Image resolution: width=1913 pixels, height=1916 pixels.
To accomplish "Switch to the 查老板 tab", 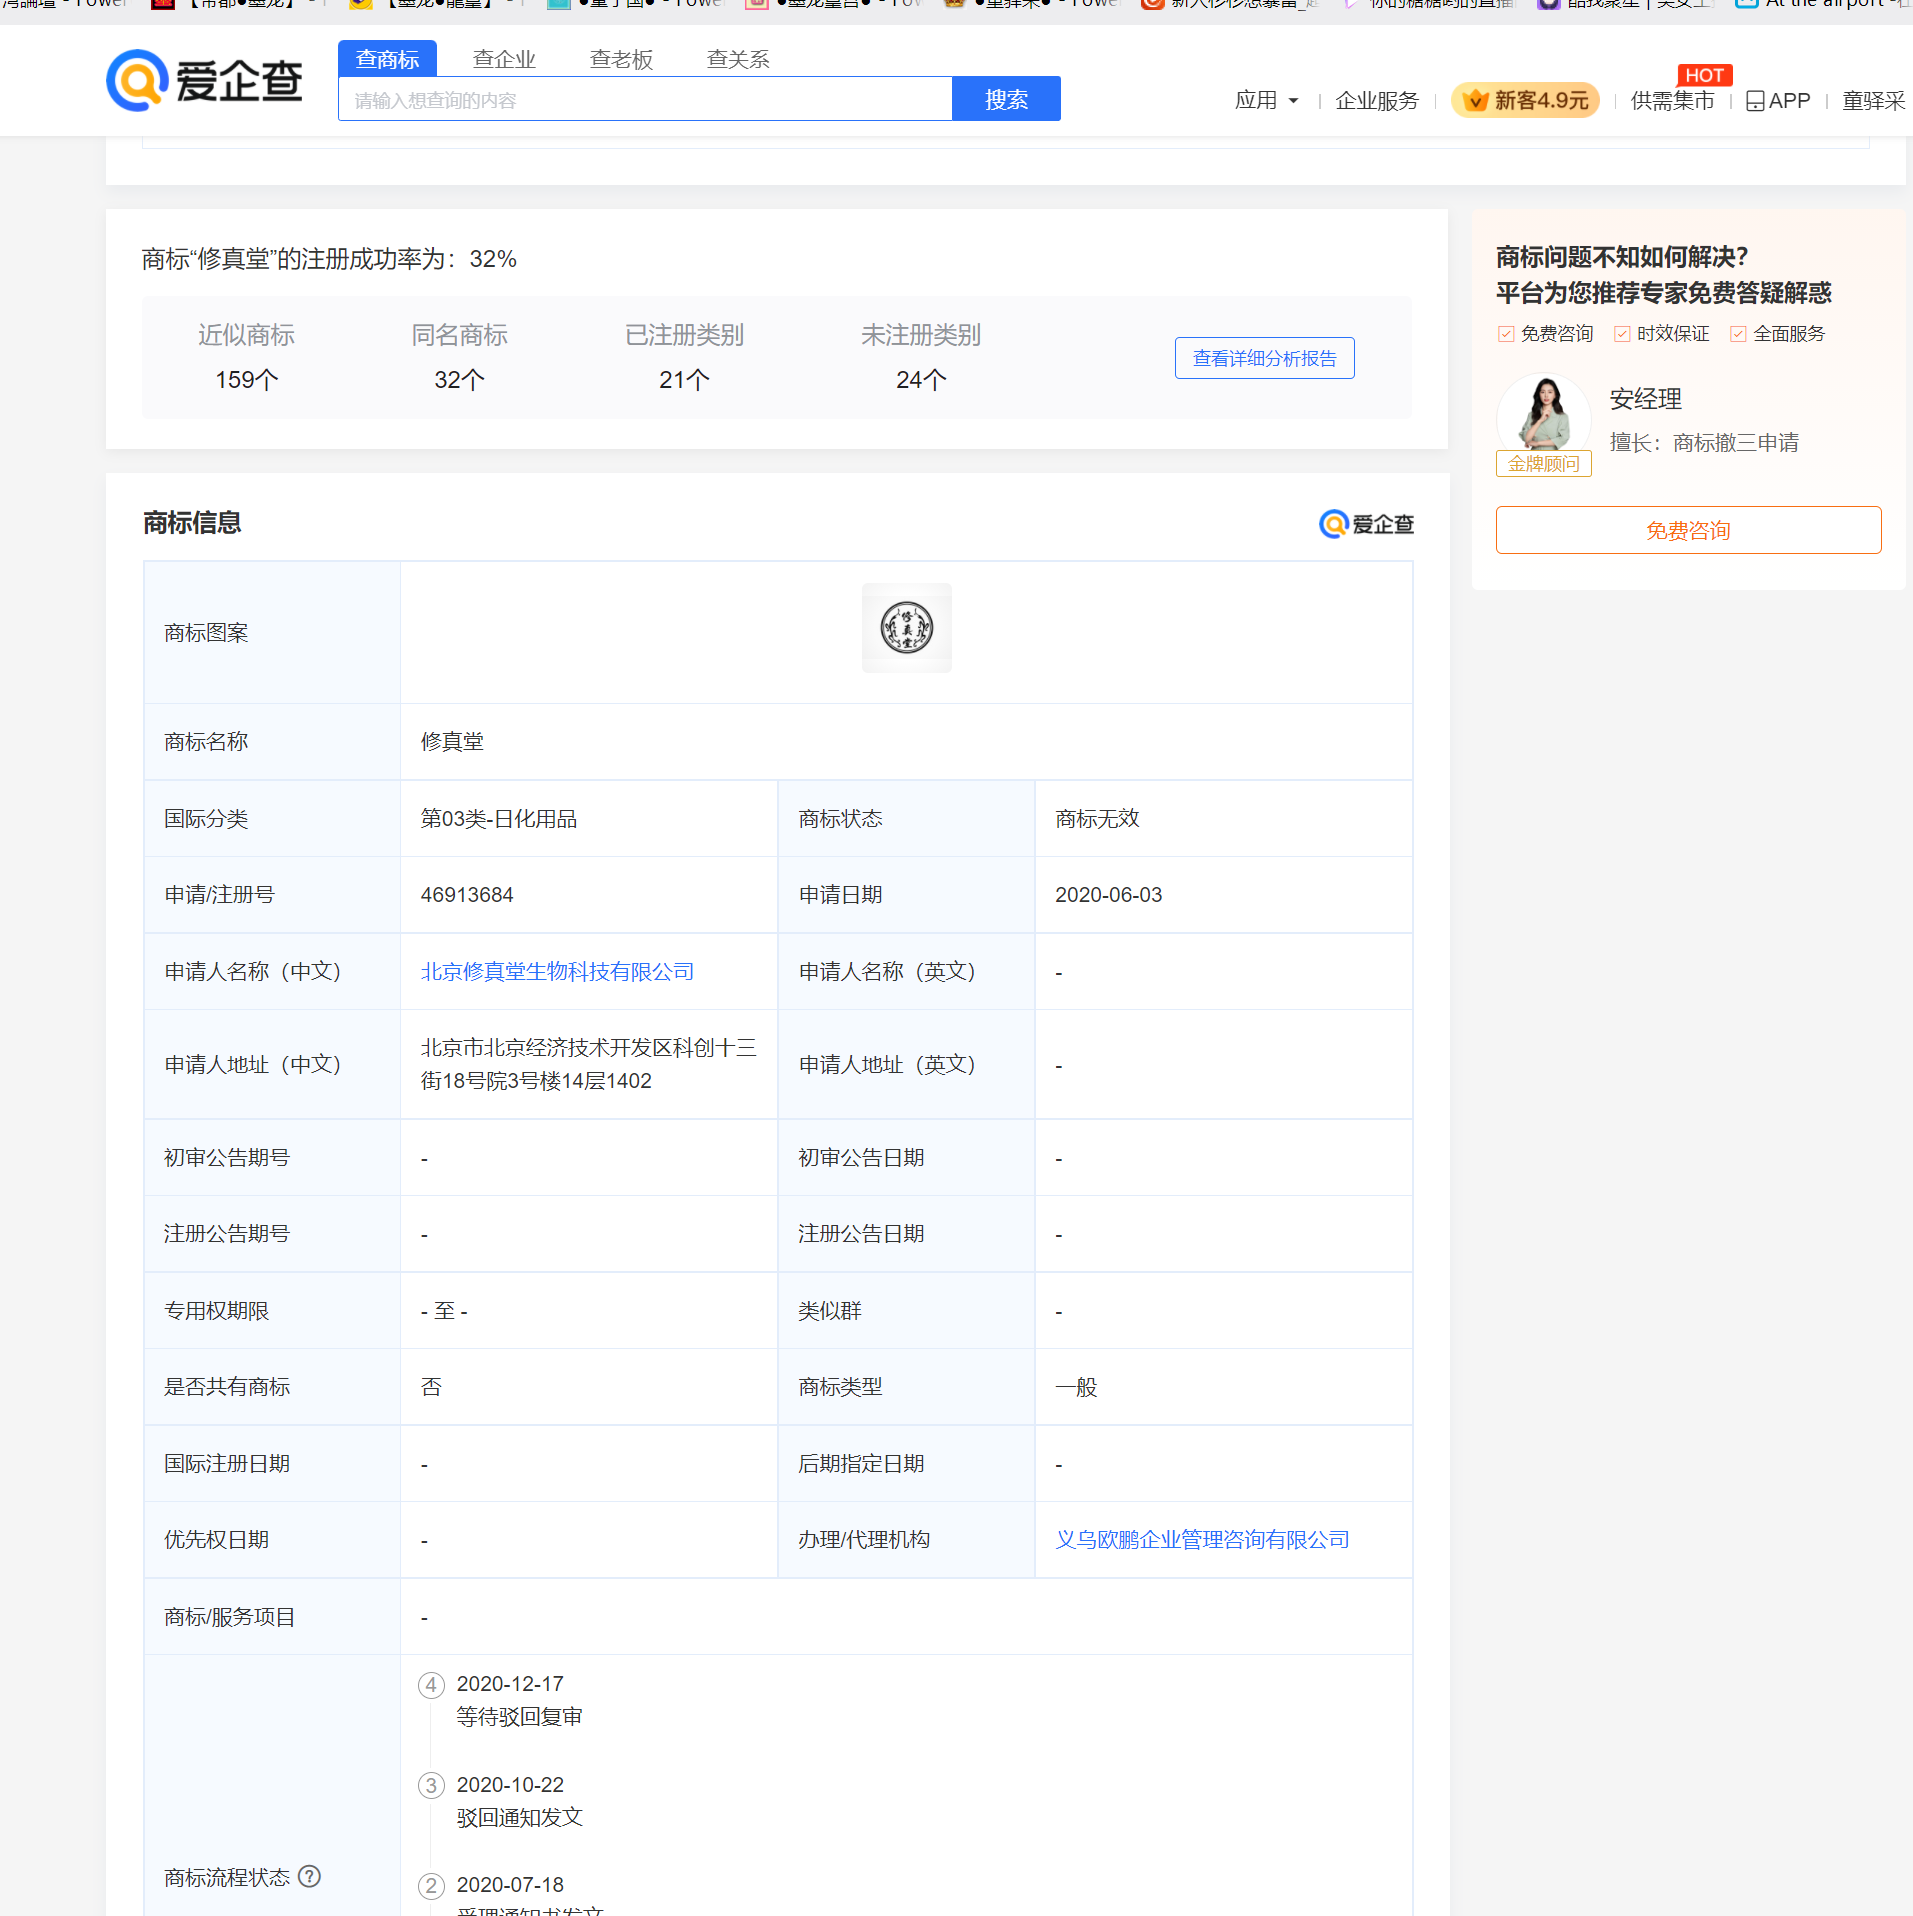I will point(621,59).
